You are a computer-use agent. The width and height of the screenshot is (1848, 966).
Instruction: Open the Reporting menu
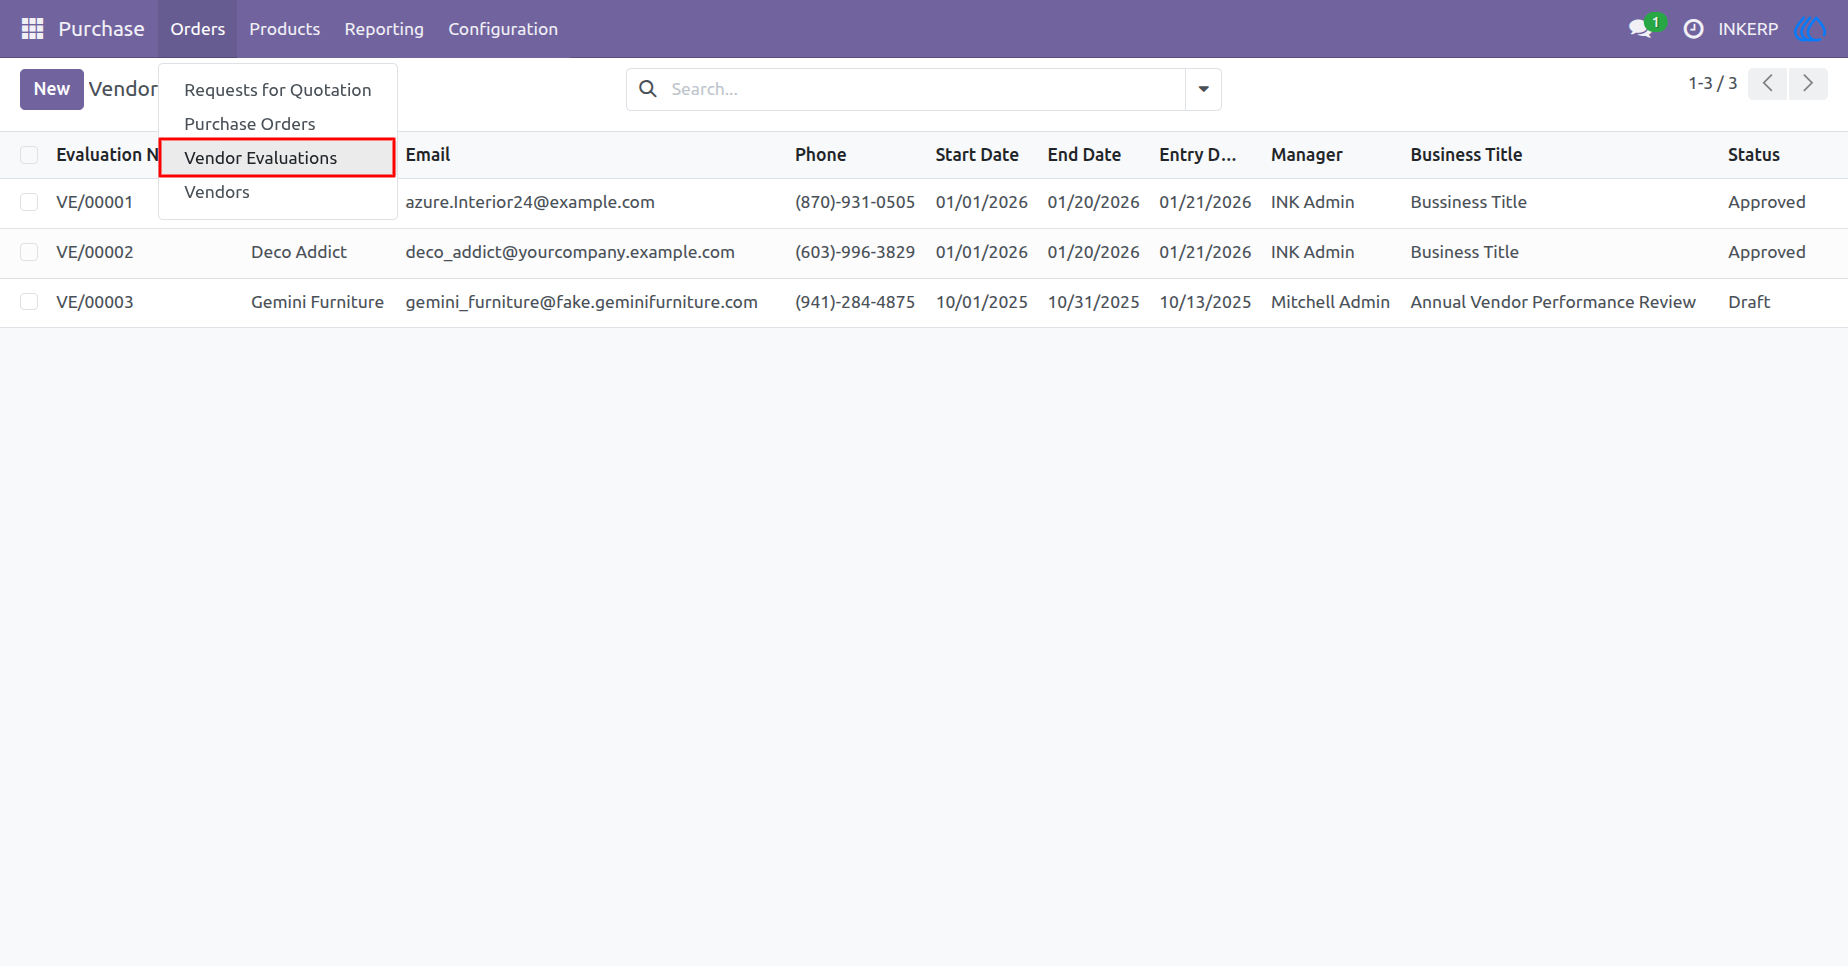tap(384, 29)
